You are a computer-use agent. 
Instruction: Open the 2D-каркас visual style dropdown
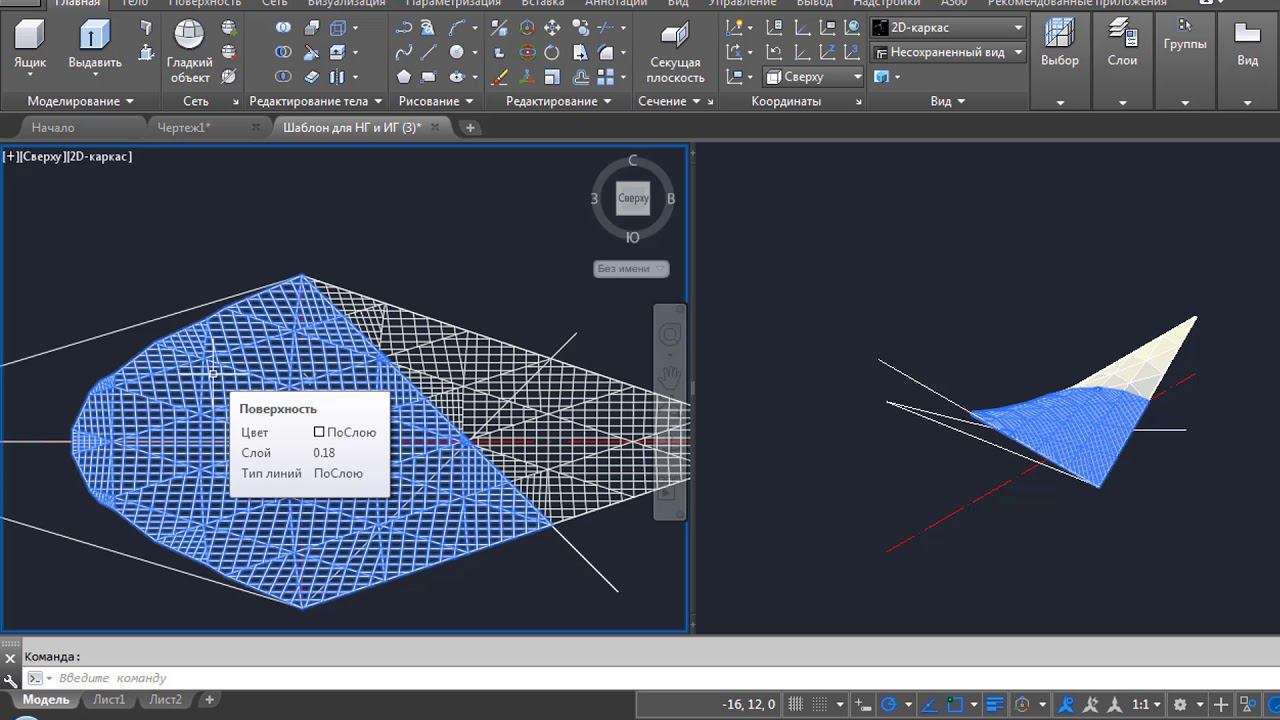coord(947,28)
